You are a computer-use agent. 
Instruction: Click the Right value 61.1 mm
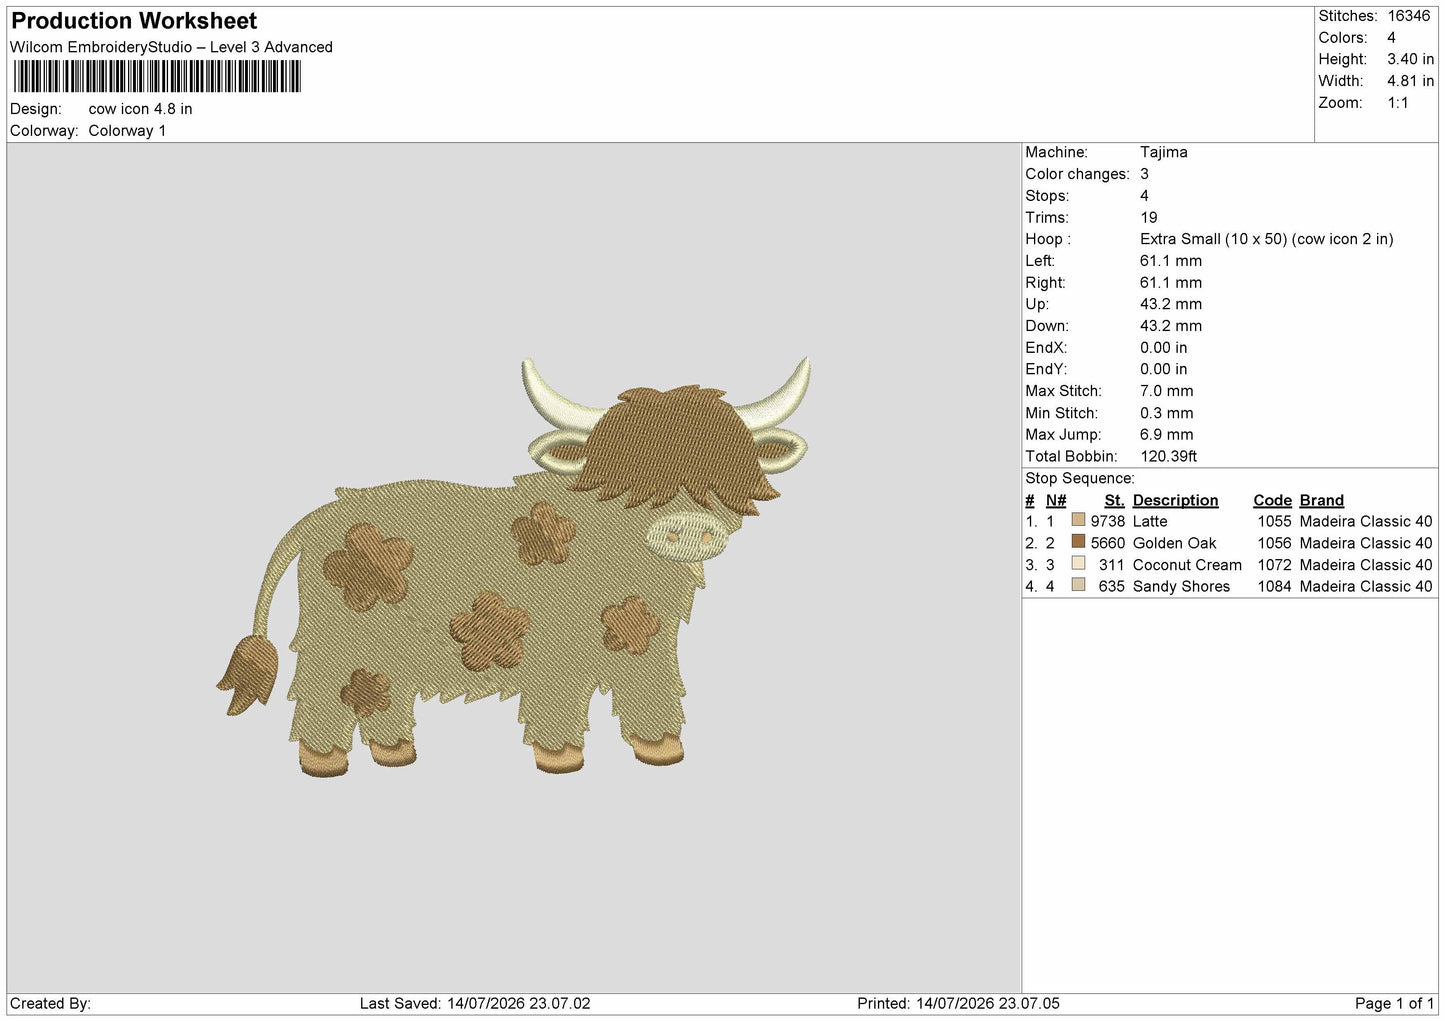(x=1171, y=283)
